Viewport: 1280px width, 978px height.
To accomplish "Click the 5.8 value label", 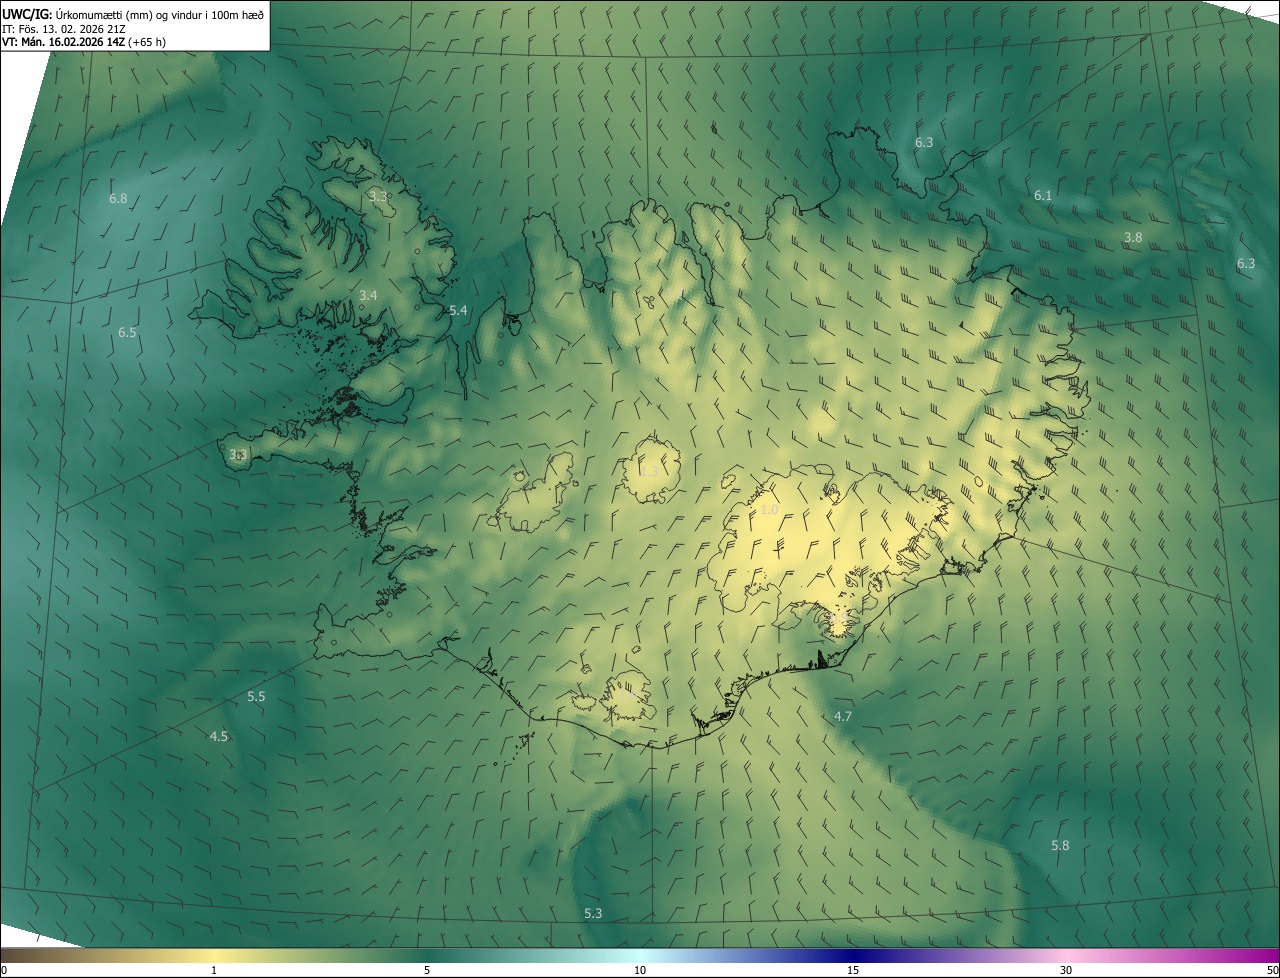I will [1060, 845].
